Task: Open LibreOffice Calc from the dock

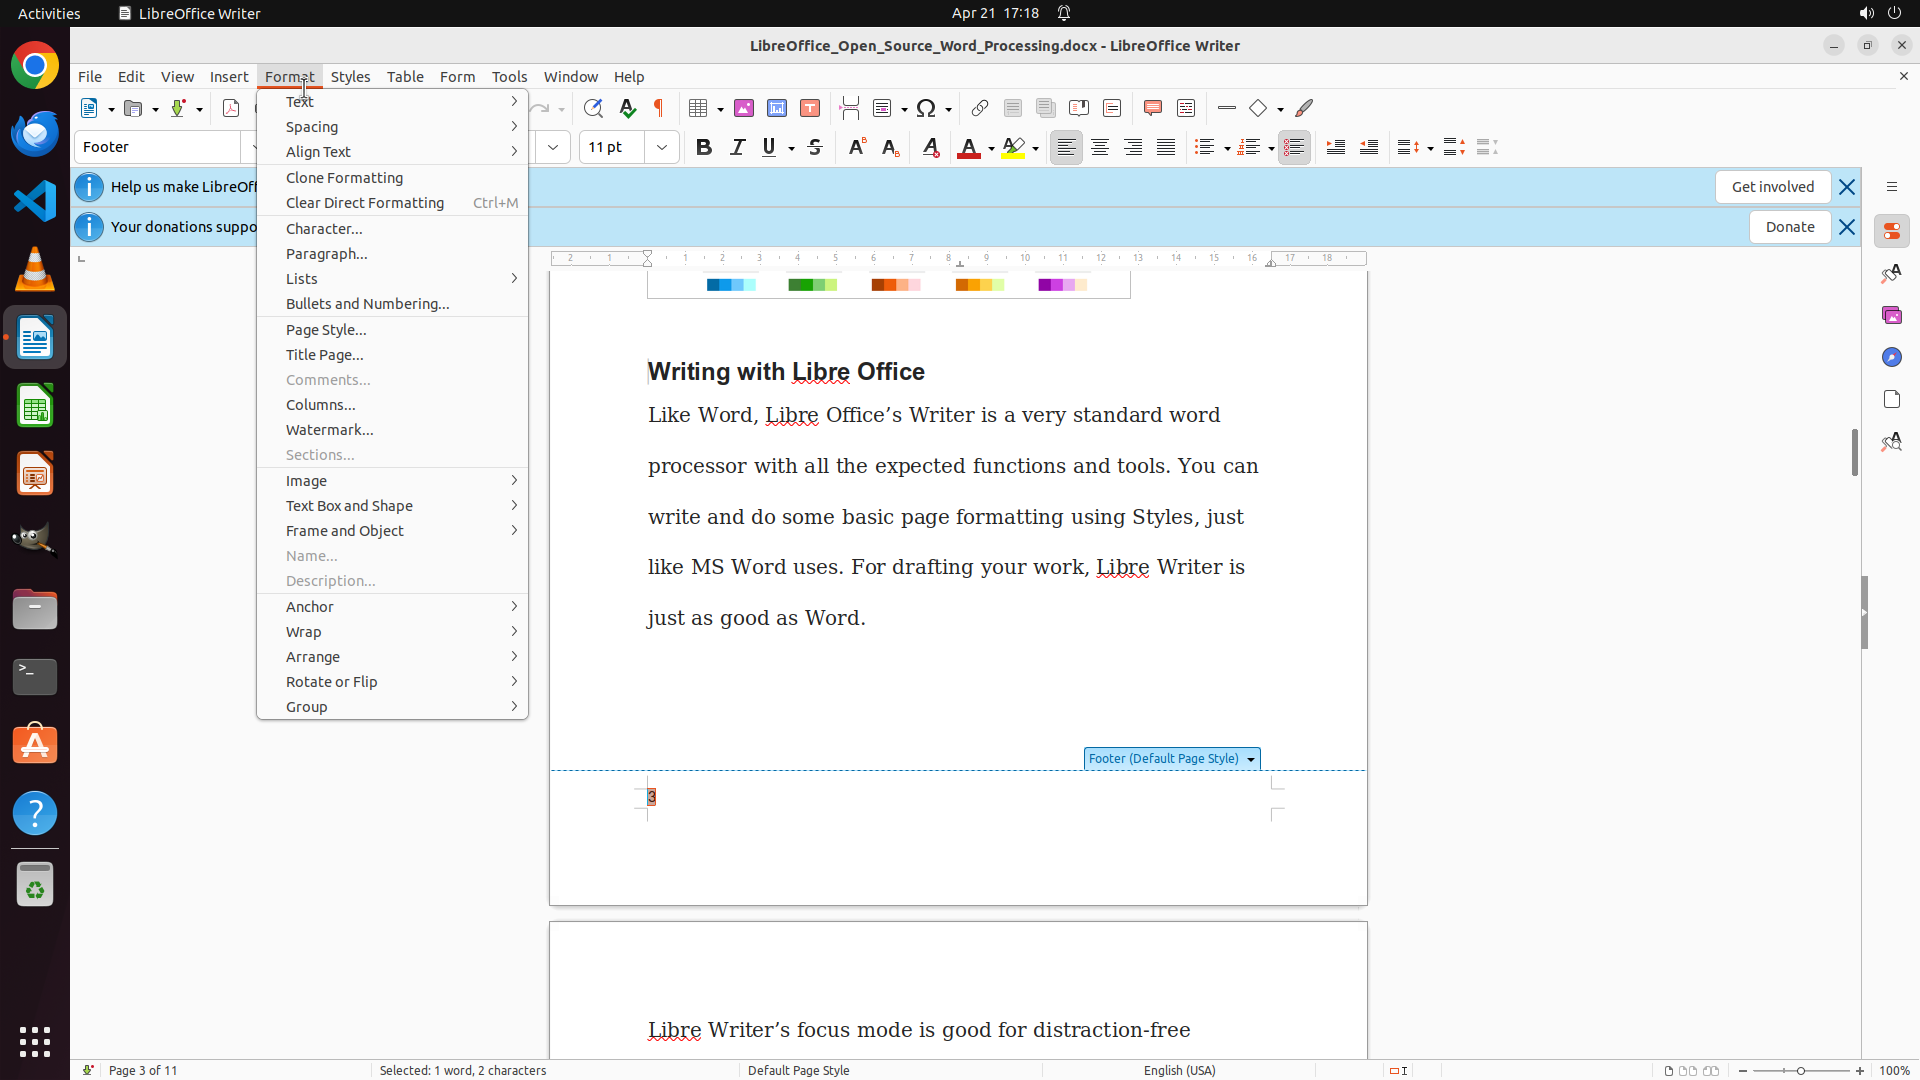Action: pos(35,406)
